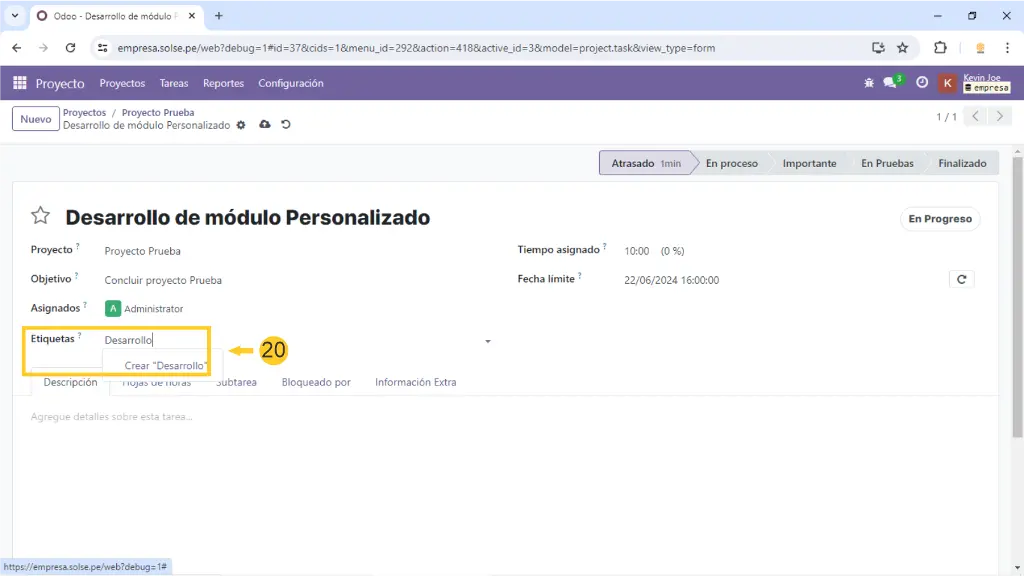Image resolution: width=1024 pixels, height=576 pixels.
Task: Click the refresh button beside Fecha límite
Action: tap(961, 280)
